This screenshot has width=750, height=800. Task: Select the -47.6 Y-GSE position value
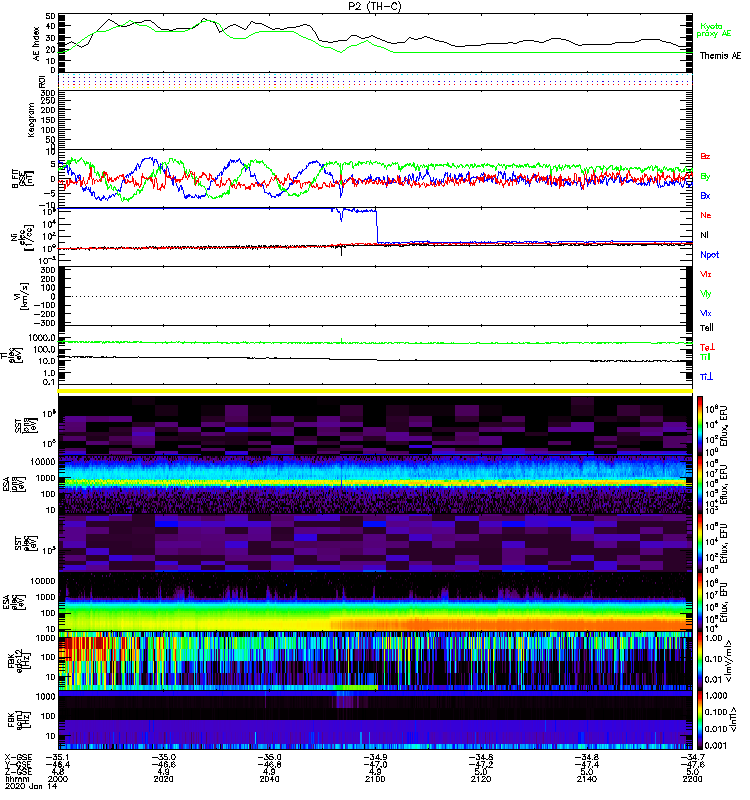point(692,764)
